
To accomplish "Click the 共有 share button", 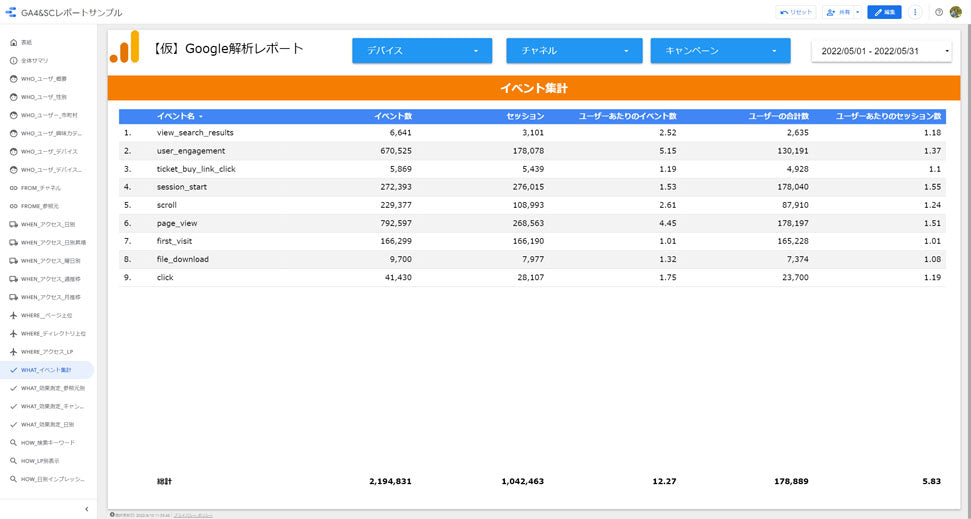I will coord(838,12).
